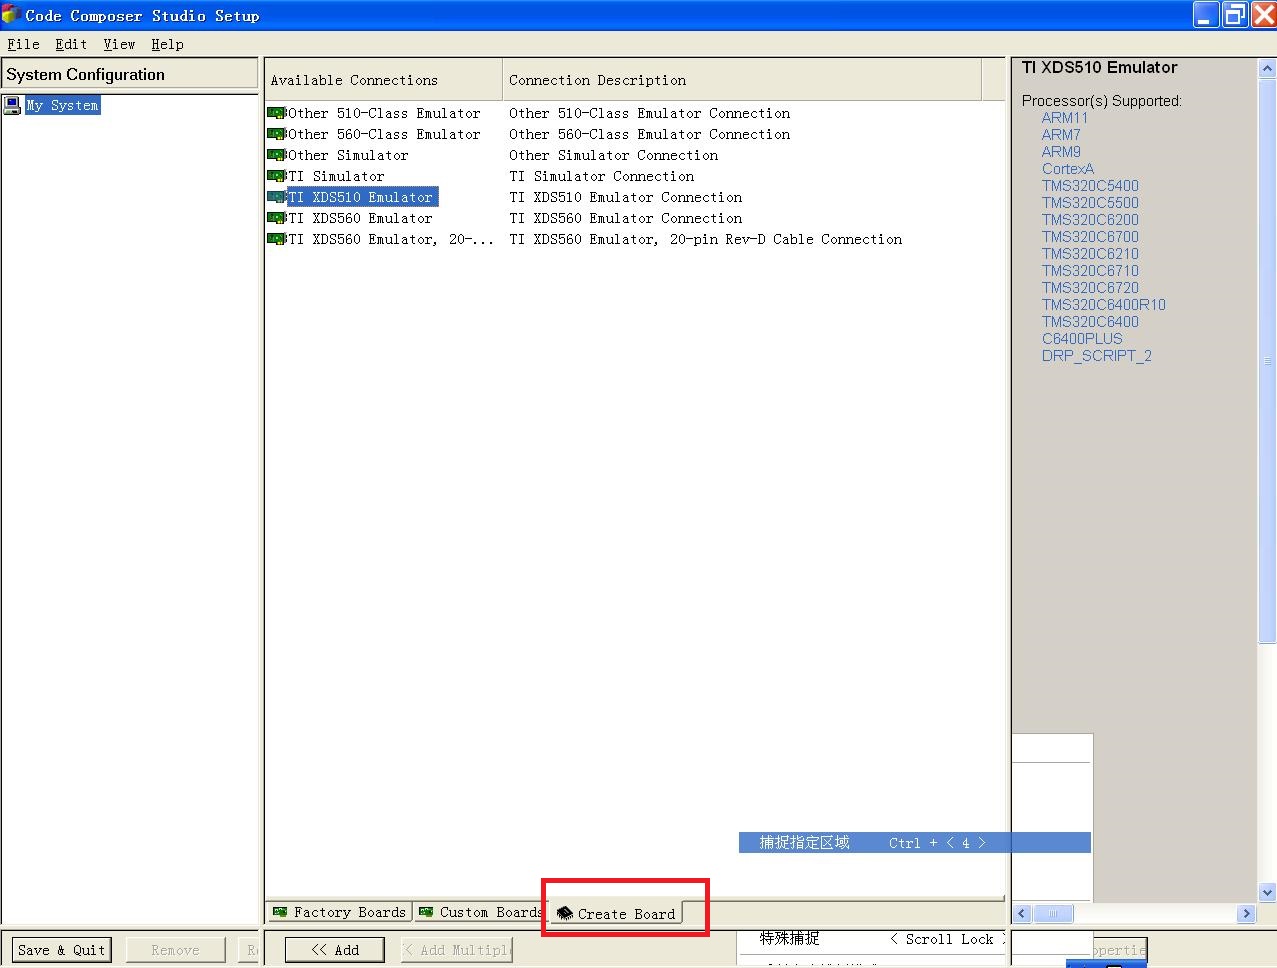Screen dimensions: 1277x968
Task: Click the ARM11 processor link
Action: click(1065, 118)
